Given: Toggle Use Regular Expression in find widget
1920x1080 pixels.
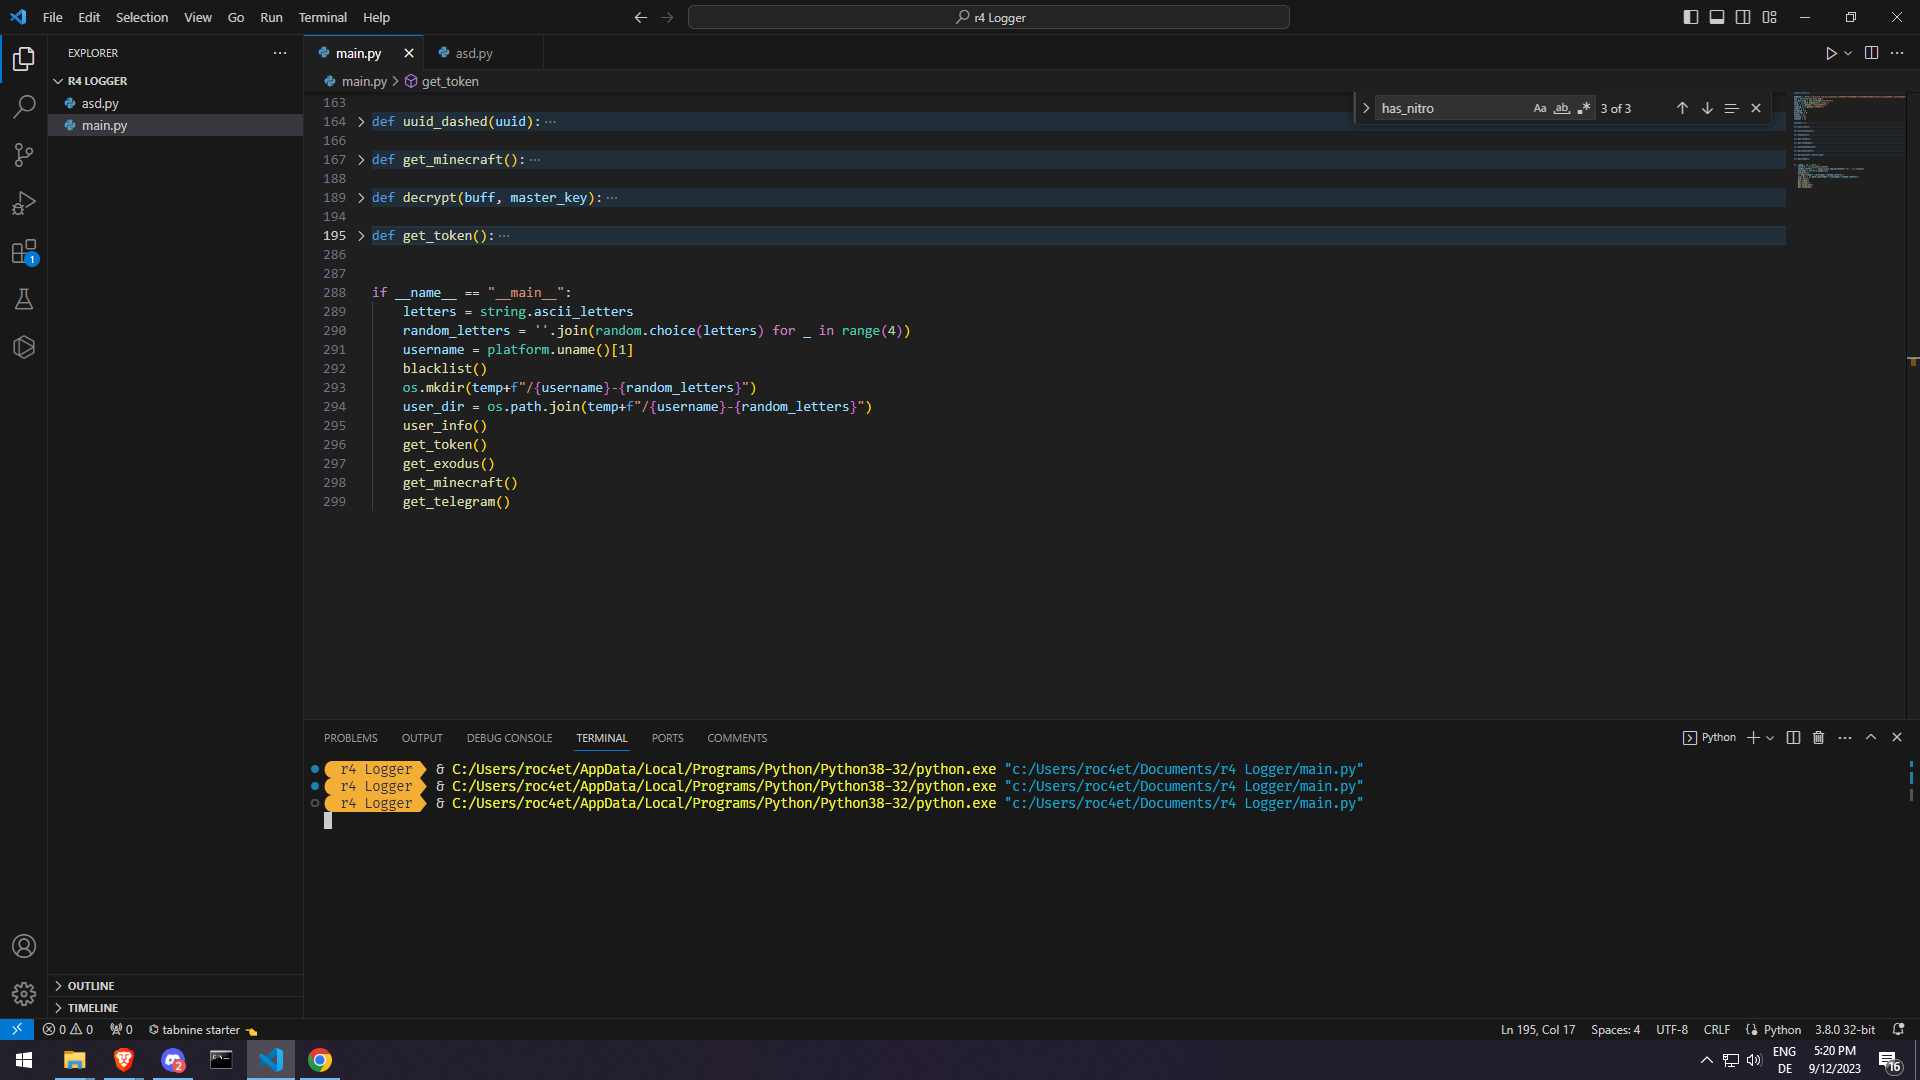Looking at the screenshot, I should tap(1583, 108).
